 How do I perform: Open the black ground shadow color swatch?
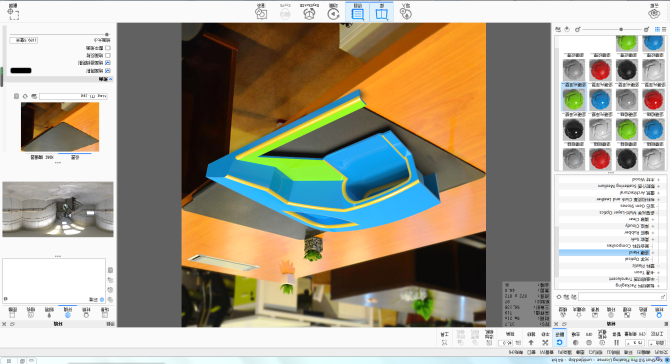[21, 70]
